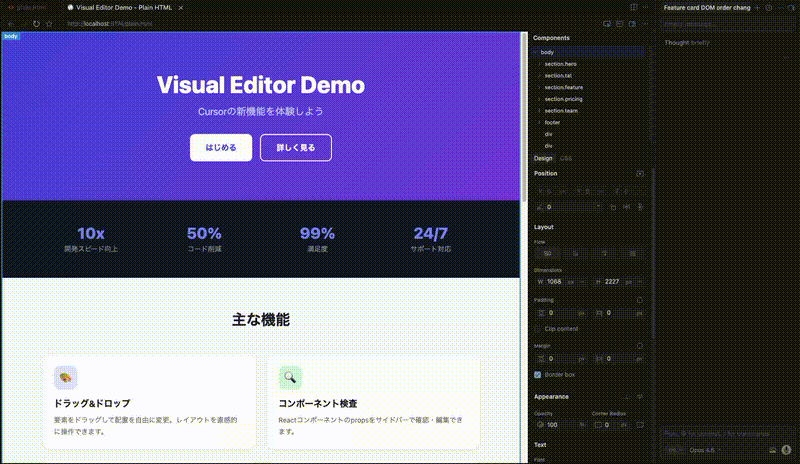Click the independent margin sides icon
The height and width of the screenshot is (464, 800).
(x=640, y=346)
